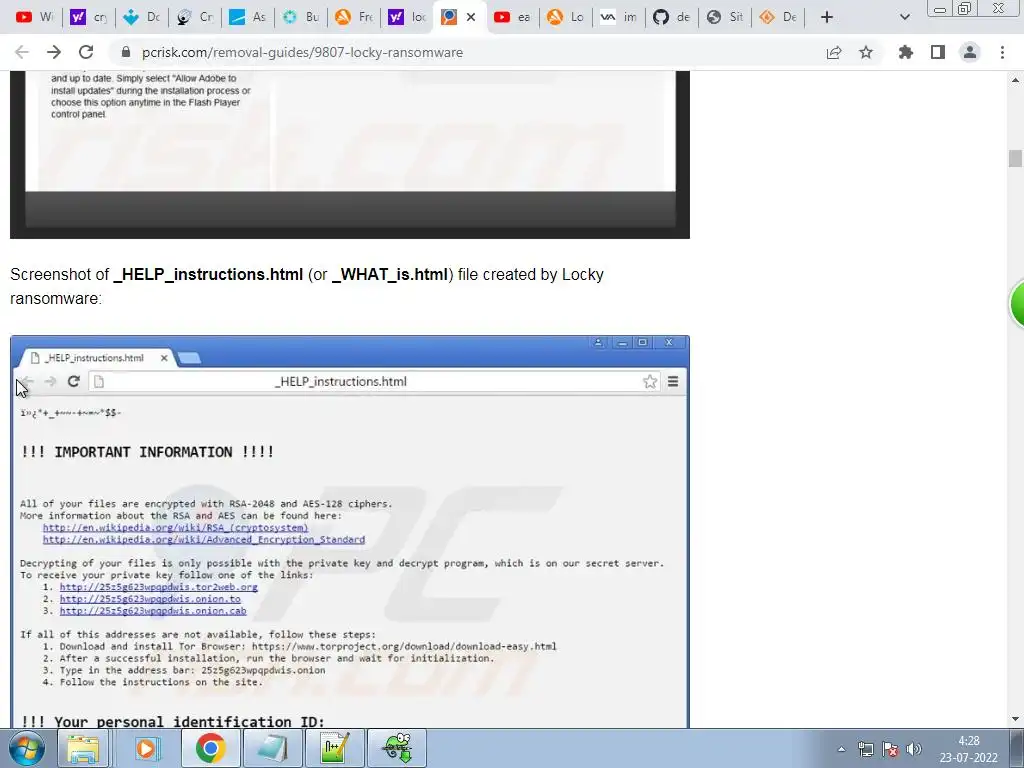
Task: Click the network status tray icon
Action: click(866, 749)
